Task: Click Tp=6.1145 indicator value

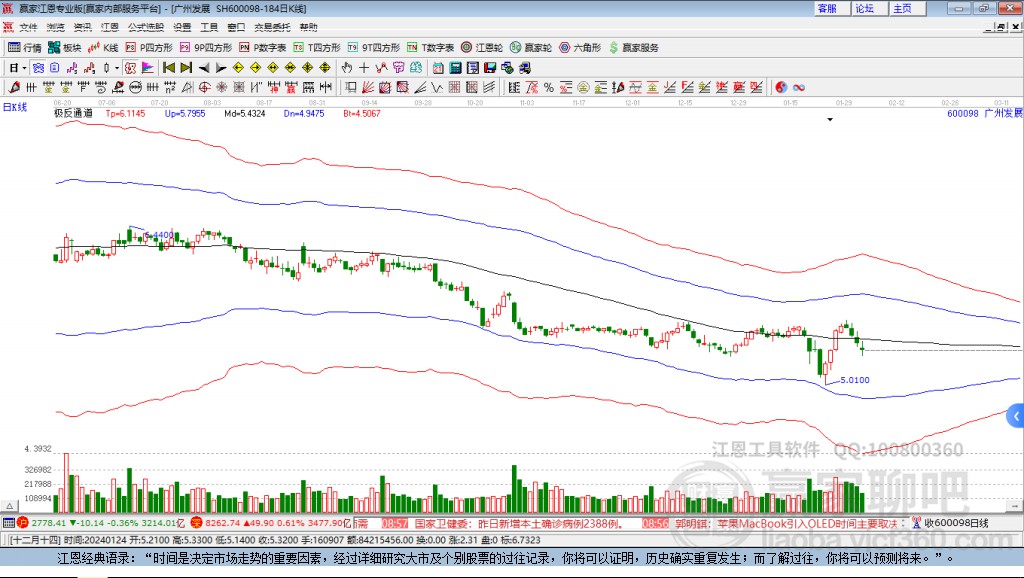Action: [x=125, y=114]
